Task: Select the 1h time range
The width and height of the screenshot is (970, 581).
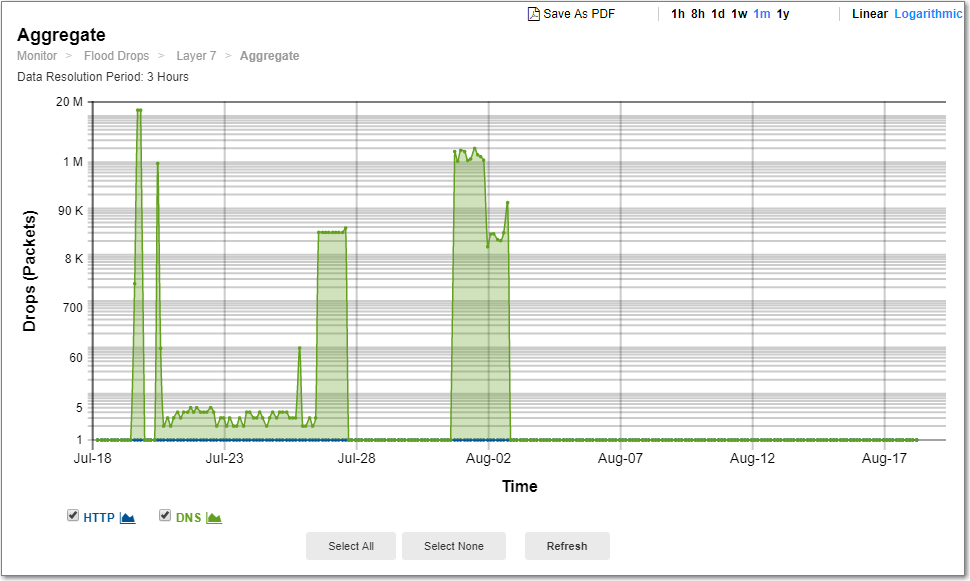Action: point(679,14)
